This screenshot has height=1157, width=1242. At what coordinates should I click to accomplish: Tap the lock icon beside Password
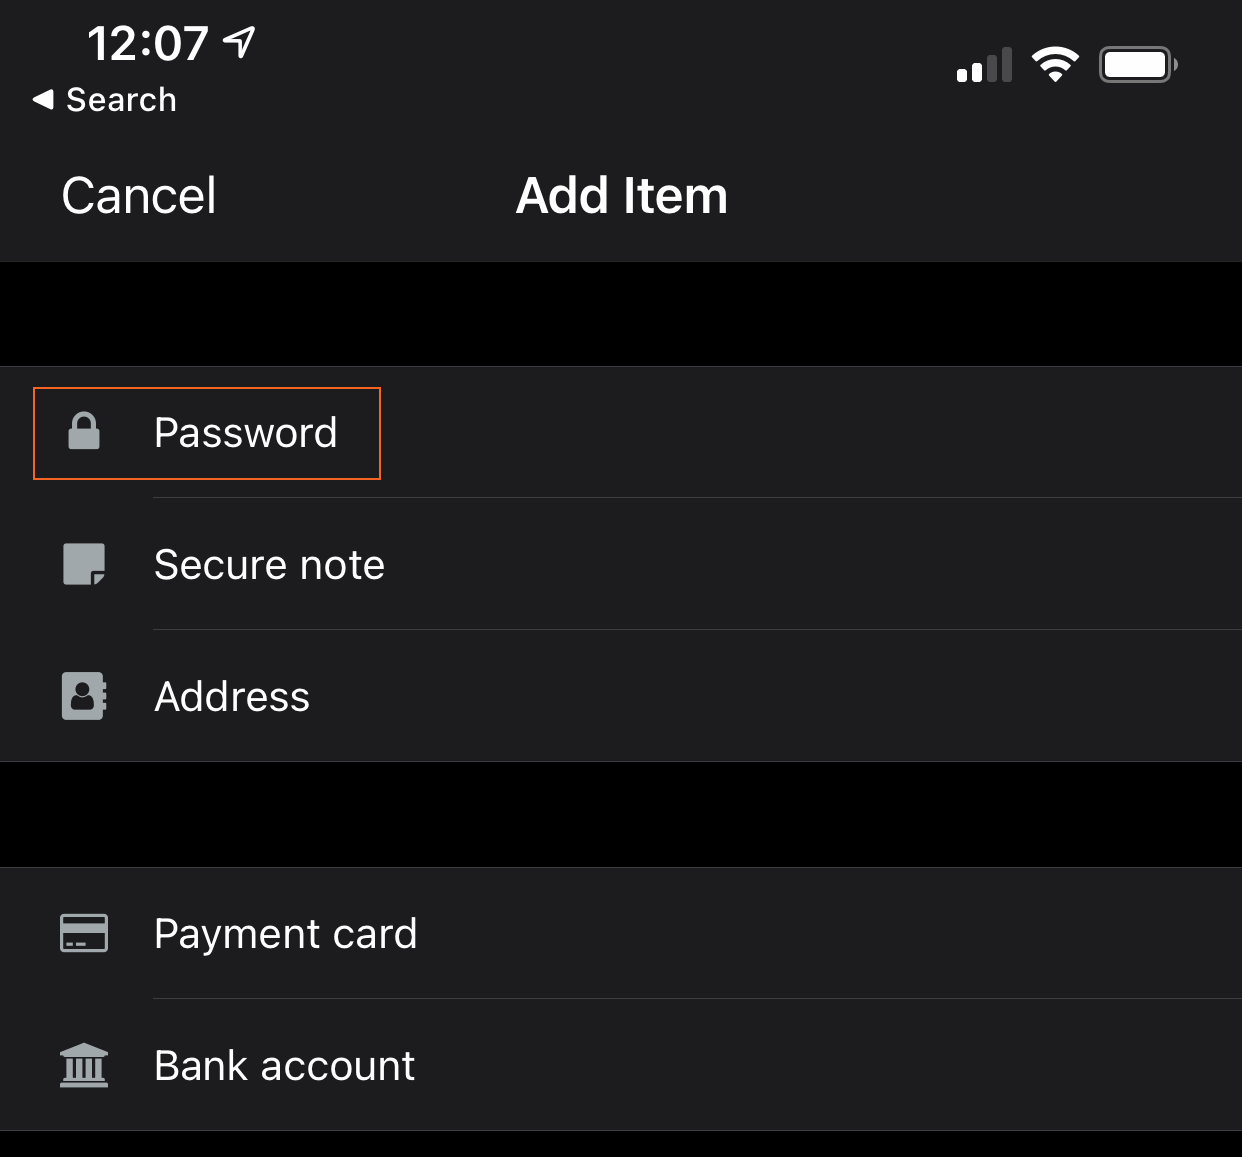point(84,432)
